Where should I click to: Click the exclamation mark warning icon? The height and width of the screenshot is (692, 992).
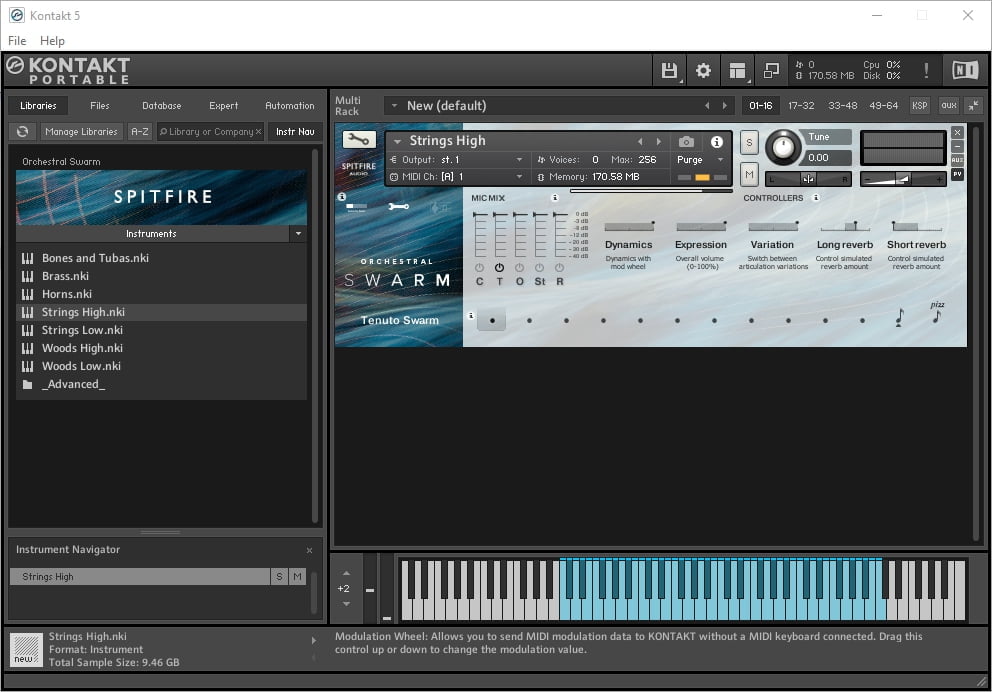[x=926, y=71]
